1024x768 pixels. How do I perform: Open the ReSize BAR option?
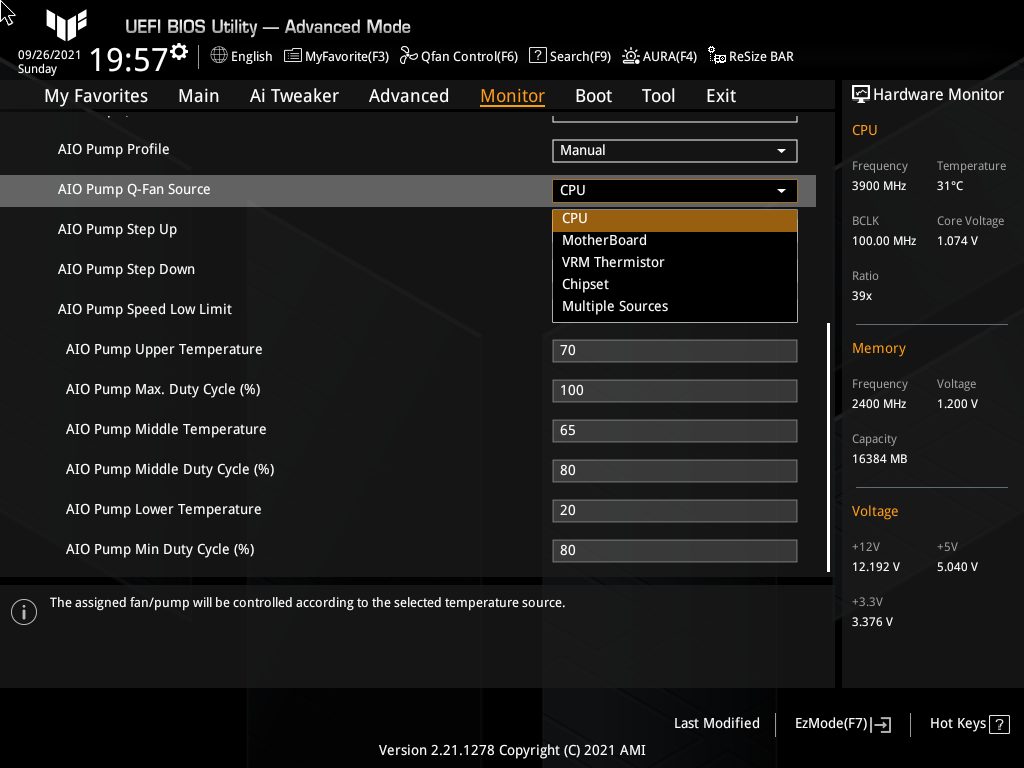[750, 56]
